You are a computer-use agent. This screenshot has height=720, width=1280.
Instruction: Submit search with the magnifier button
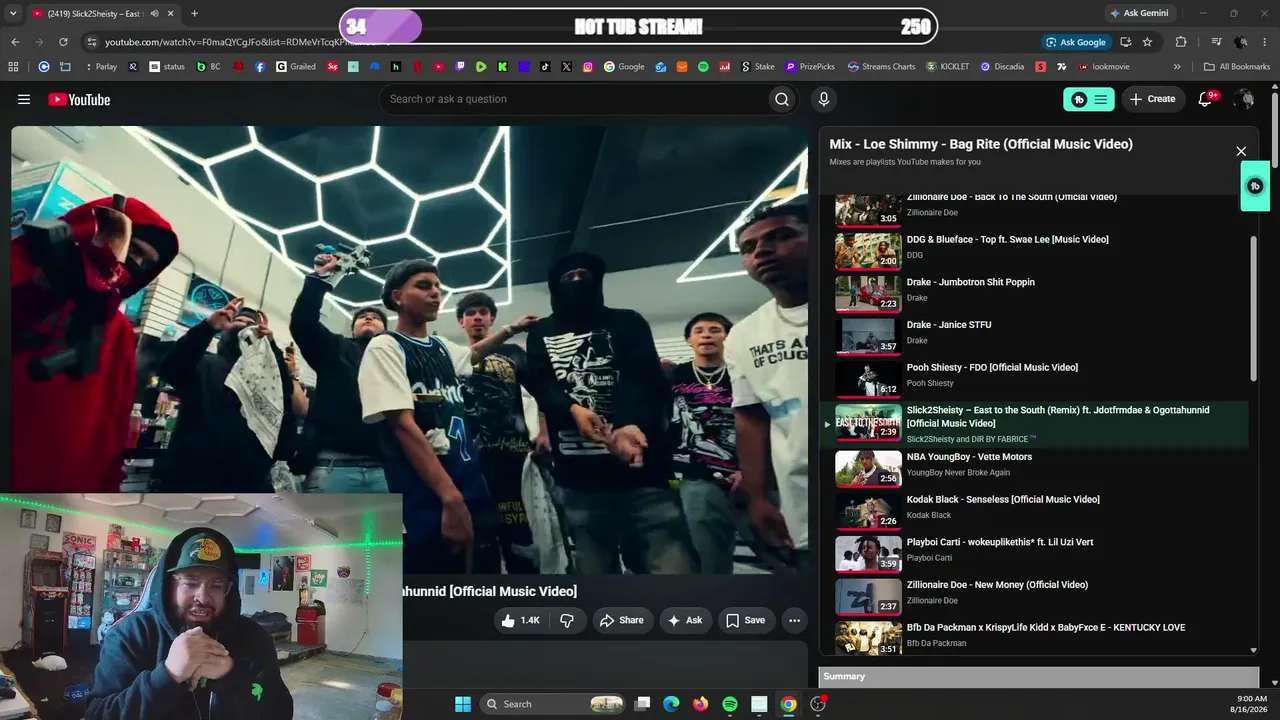coord(782,99)
